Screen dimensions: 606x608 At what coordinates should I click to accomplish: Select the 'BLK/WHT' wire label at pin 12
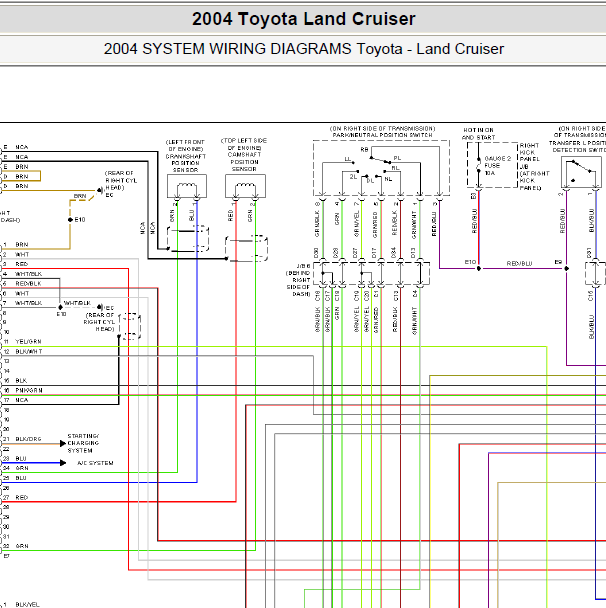(29, 351)
